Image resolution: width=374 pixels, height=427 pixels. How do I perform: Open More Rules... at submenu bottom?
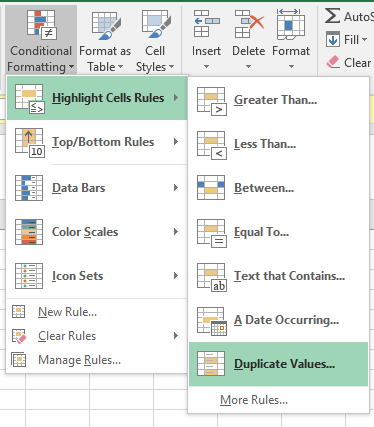278,400
